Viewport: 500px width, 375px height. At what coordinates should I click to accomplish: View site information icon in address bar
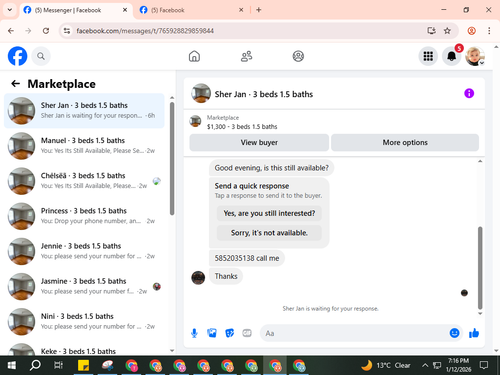point(67,31)
